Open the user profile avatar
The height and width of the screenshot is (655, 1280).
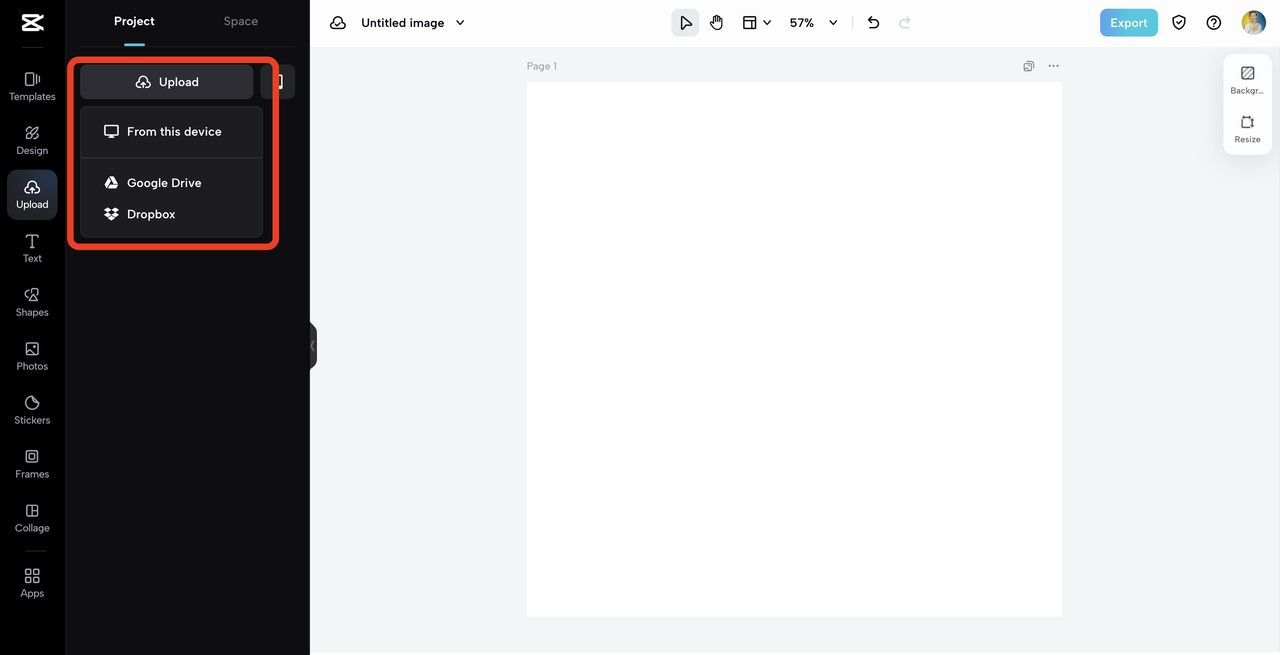1253,22
